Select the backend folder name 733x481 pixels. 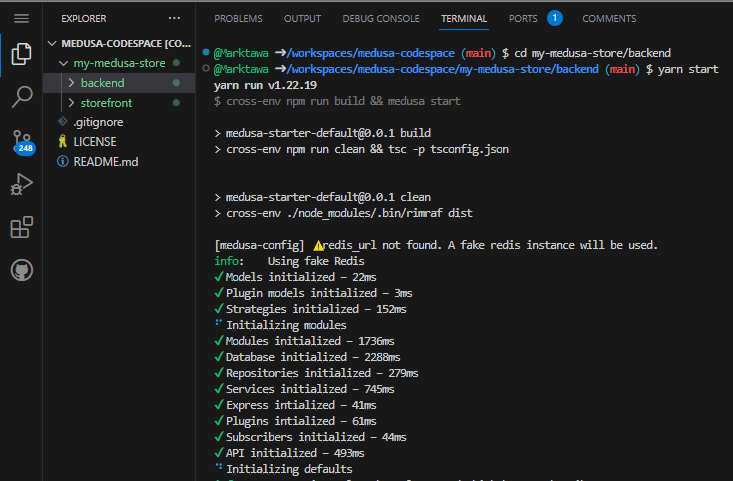[x=102, y=83]
